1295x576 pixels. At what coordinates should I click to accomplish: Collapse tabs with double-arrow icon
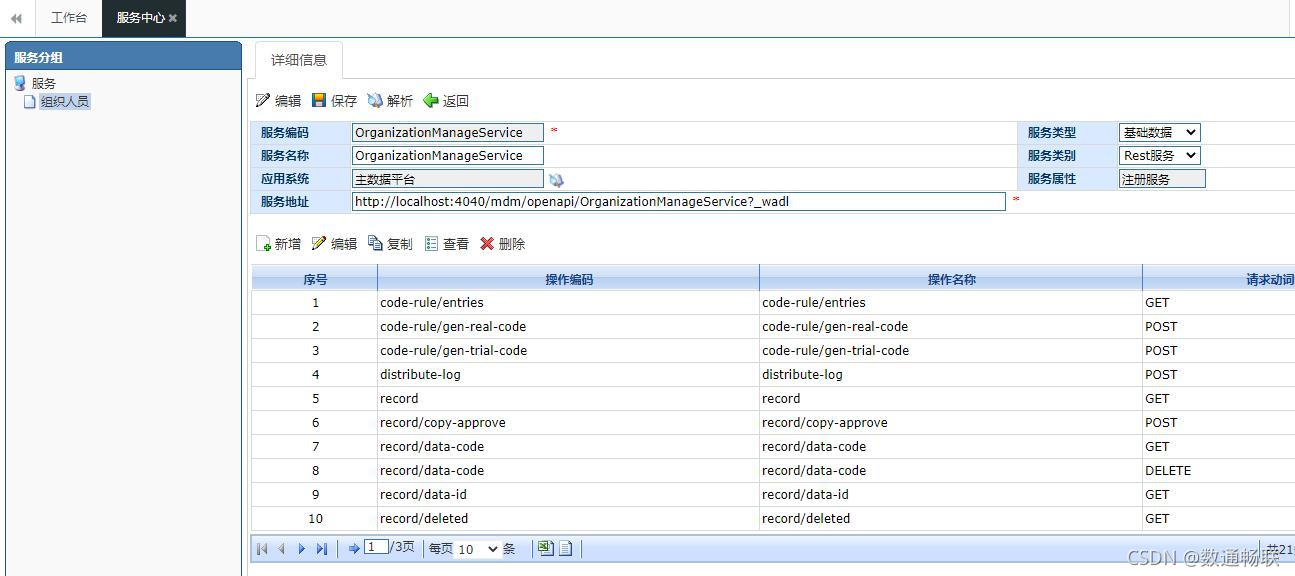[x=16, y=18]
